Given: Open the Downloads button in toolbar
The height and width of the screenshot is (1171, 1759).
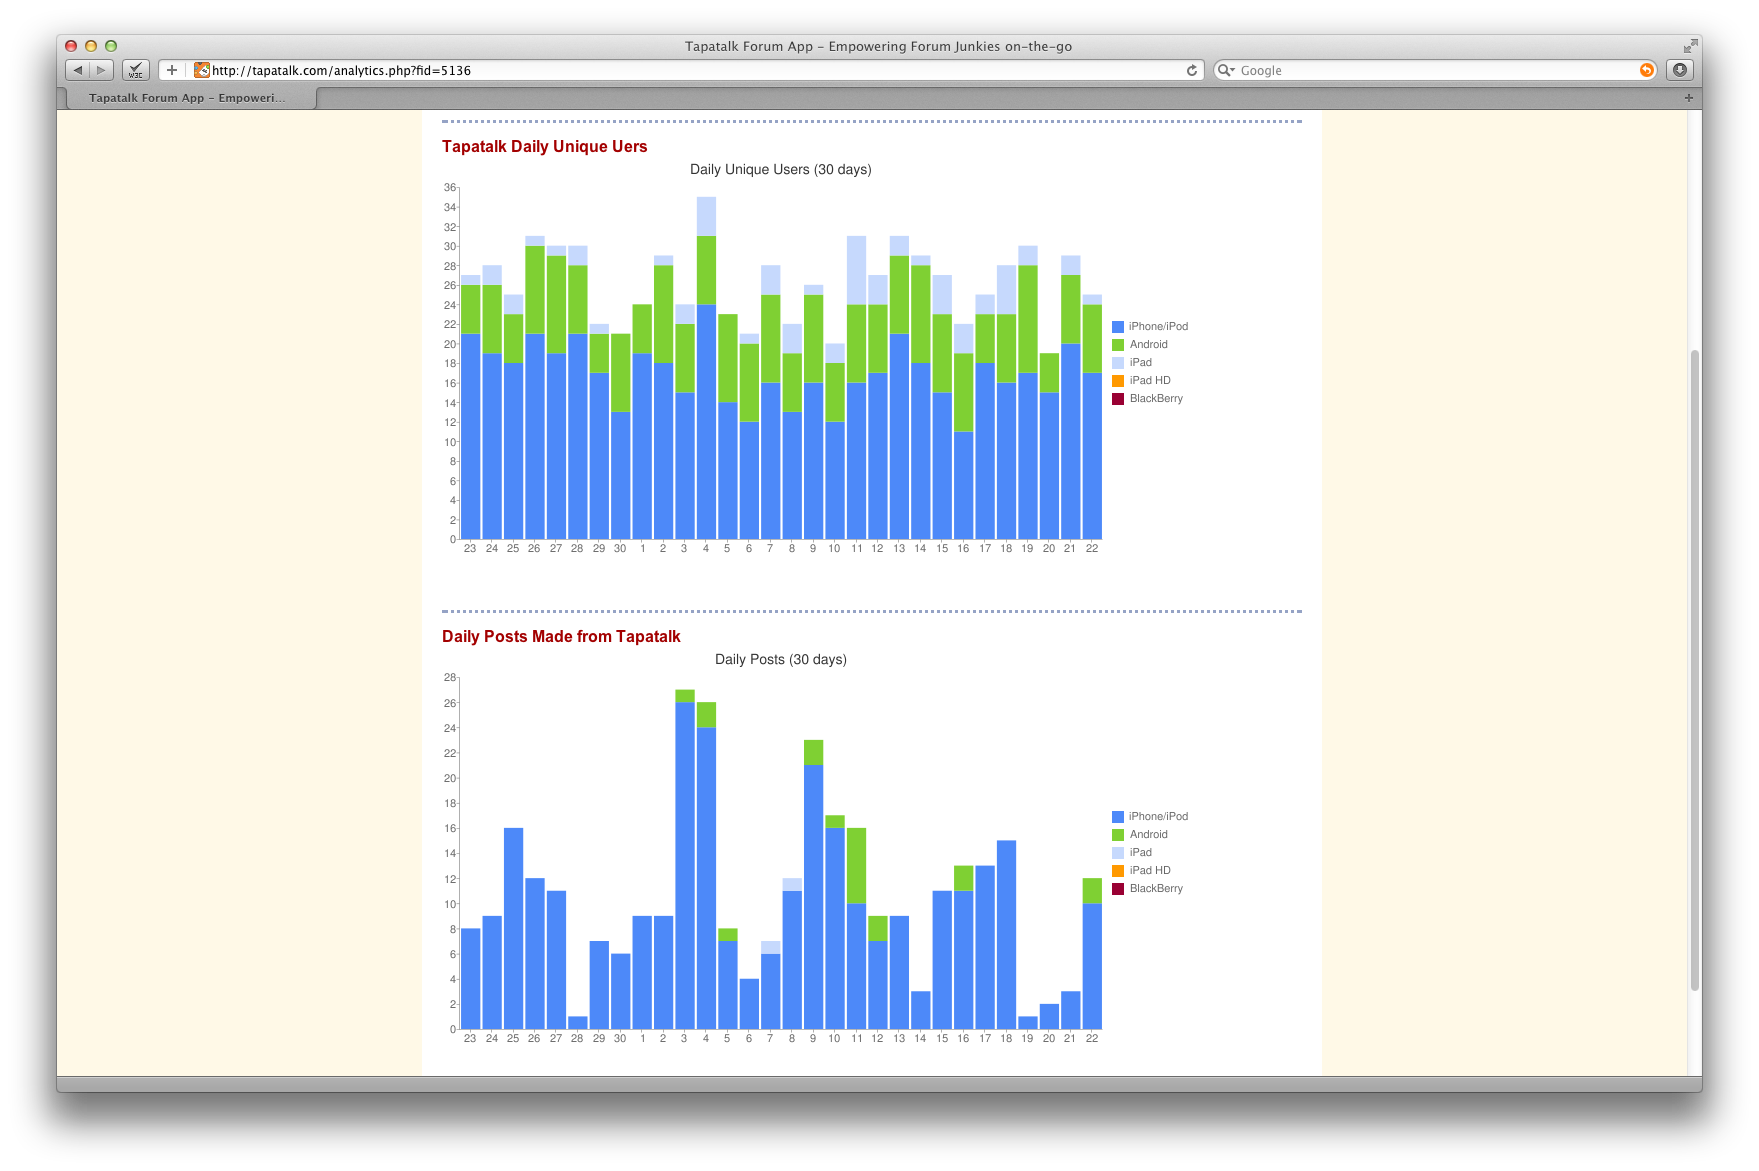Looking at the screenshot, I should pos(1680,70).
